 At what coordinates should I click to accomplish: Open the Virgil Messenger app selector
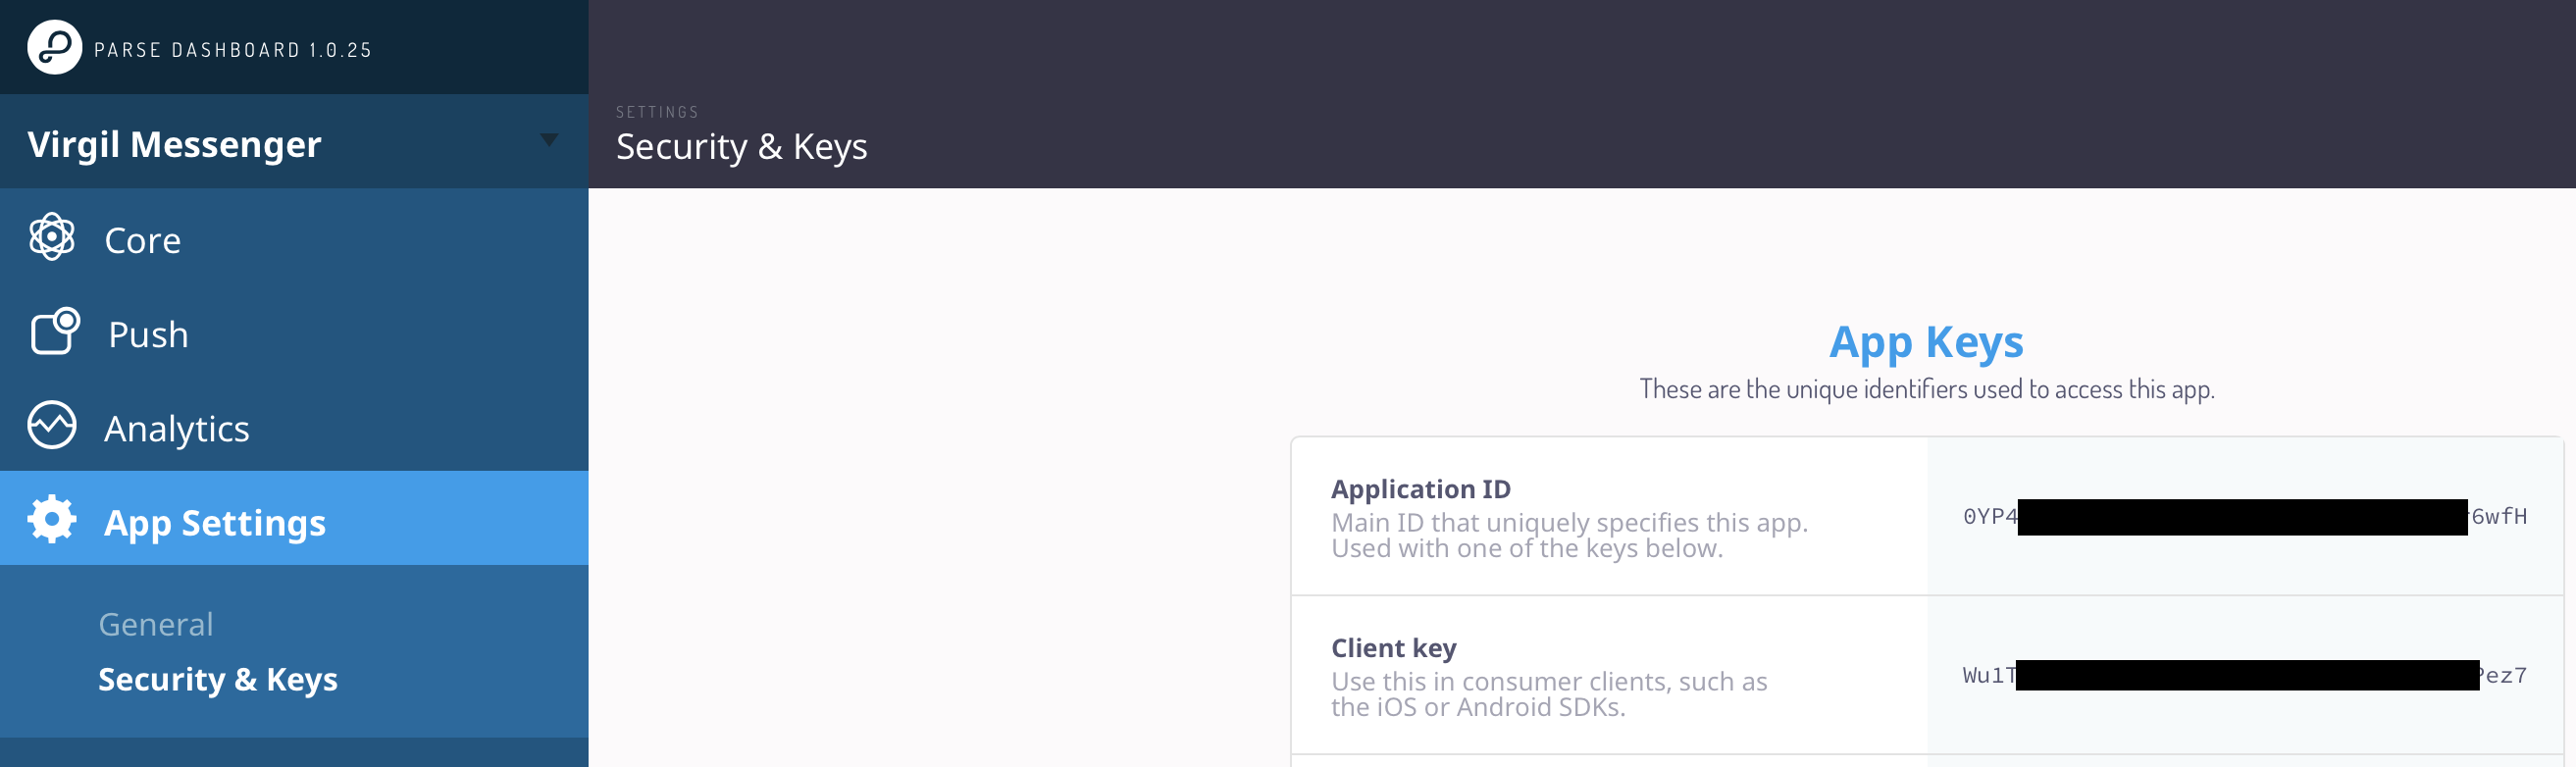coord(294,142)
